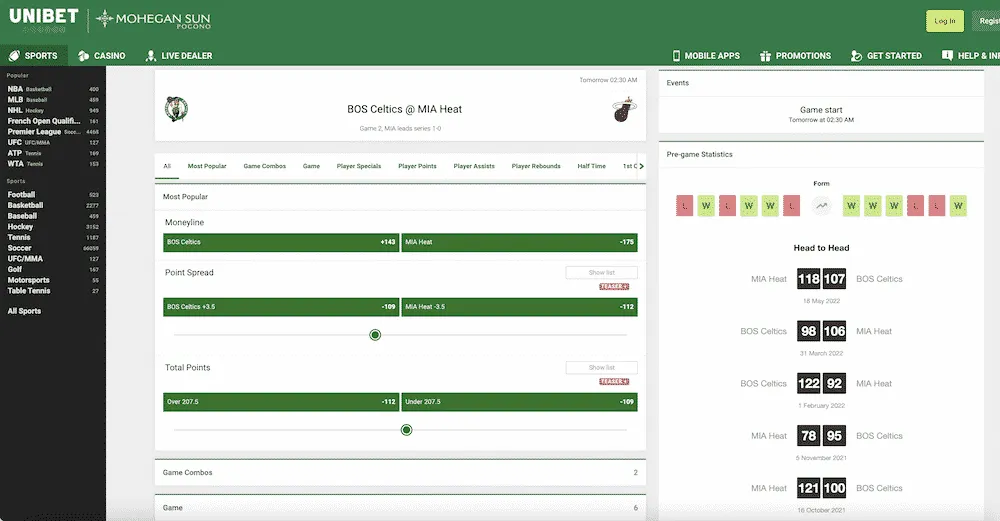This screenshot has height=521, width=1000.
Task: Click the Miami Heat team logo
Action: coord(624,110)
